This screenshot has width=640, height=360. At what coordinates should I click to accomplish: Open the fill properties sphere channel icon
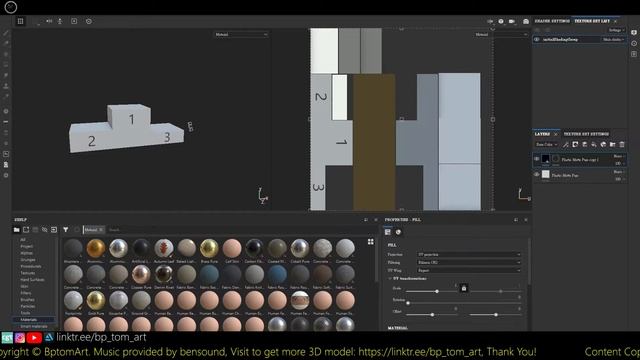click(398, 232)
